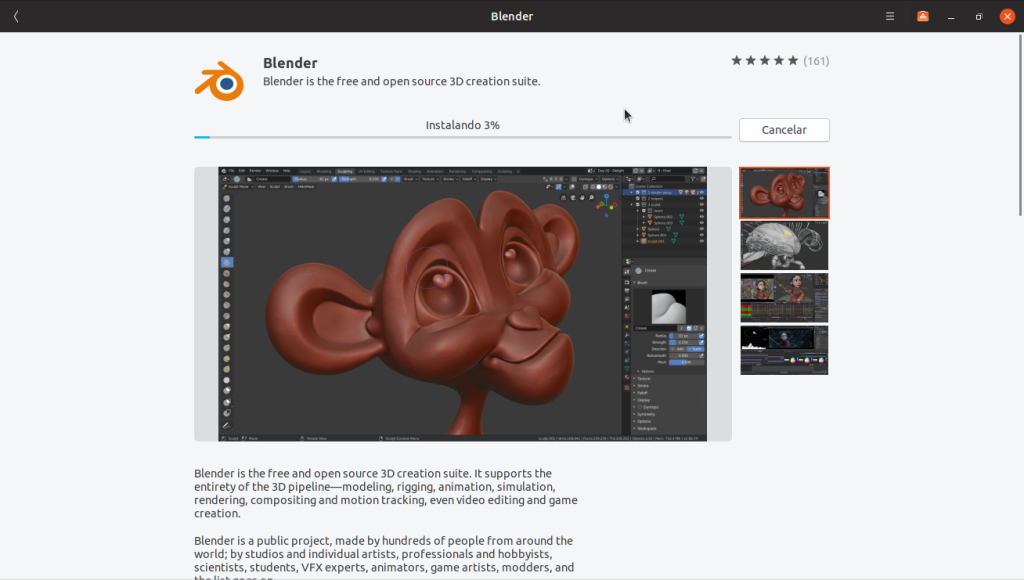Click the Blender title in the header bar
1024x580 pixels.
[x=512, y=16]
